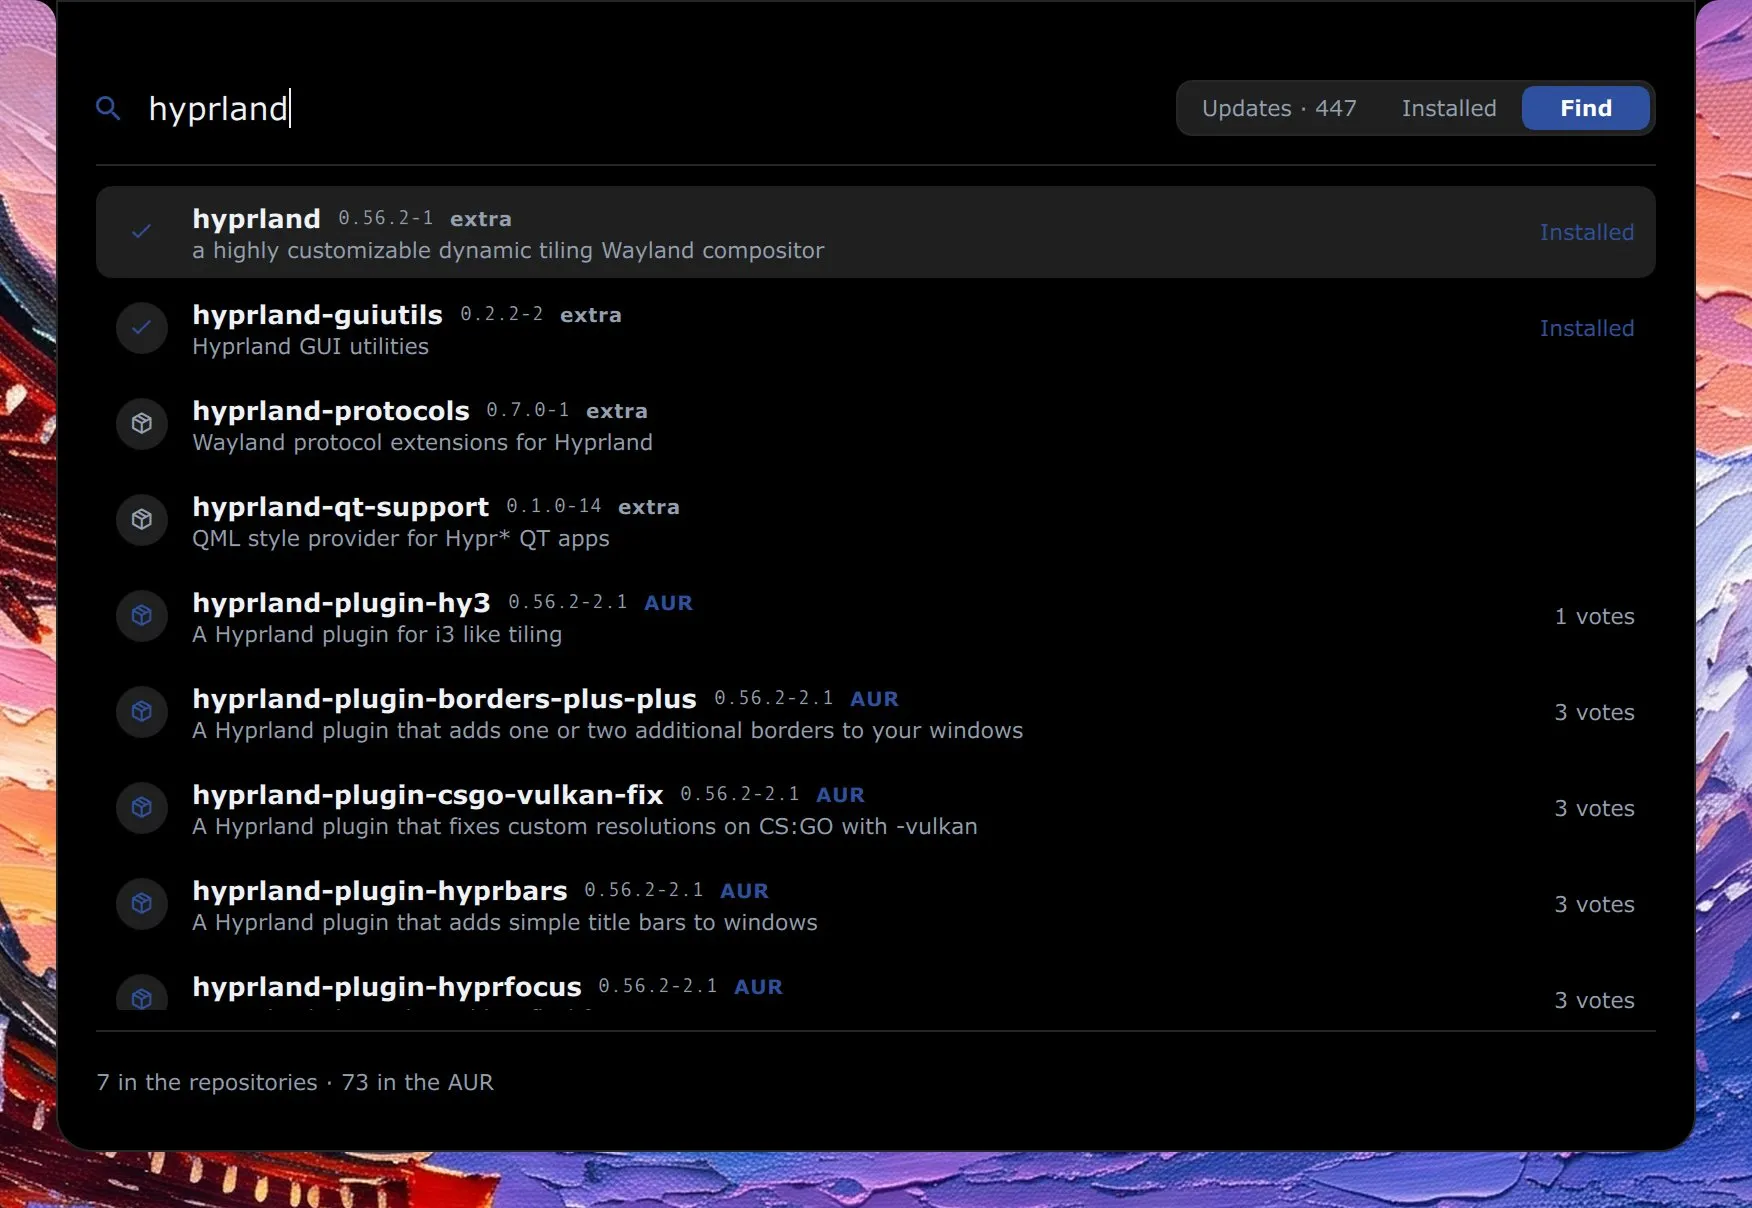Click the package icon for hyprland-plugin-hy3
1752x1208 pixels.
[142, 616]
